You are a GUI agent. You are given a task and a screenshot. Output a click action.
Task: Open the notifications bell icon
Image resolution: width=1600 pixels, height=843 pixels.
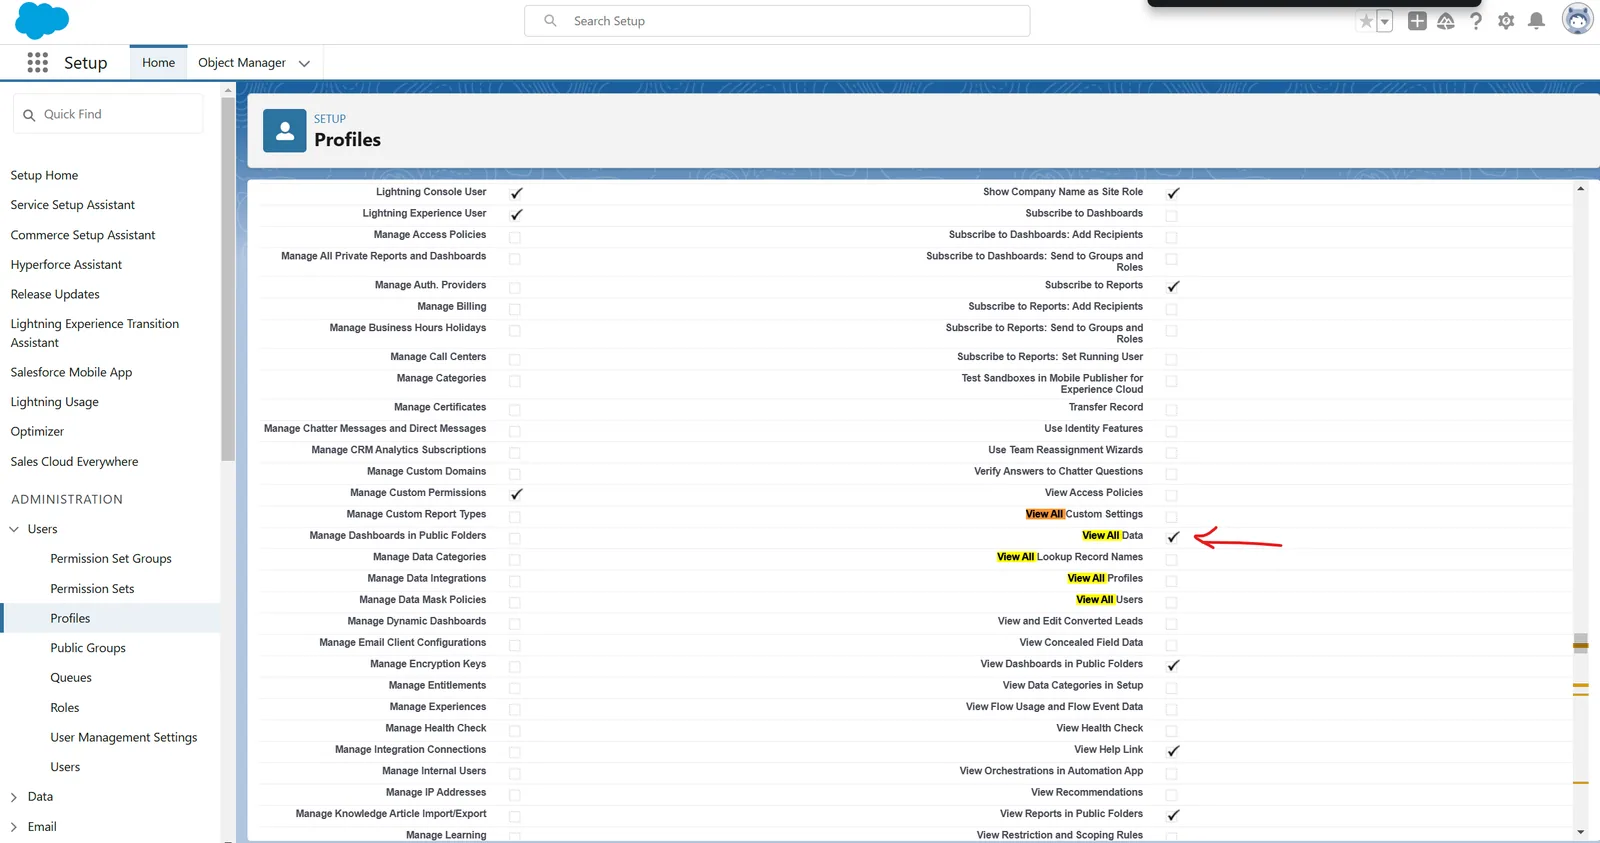click(1537, 21)
